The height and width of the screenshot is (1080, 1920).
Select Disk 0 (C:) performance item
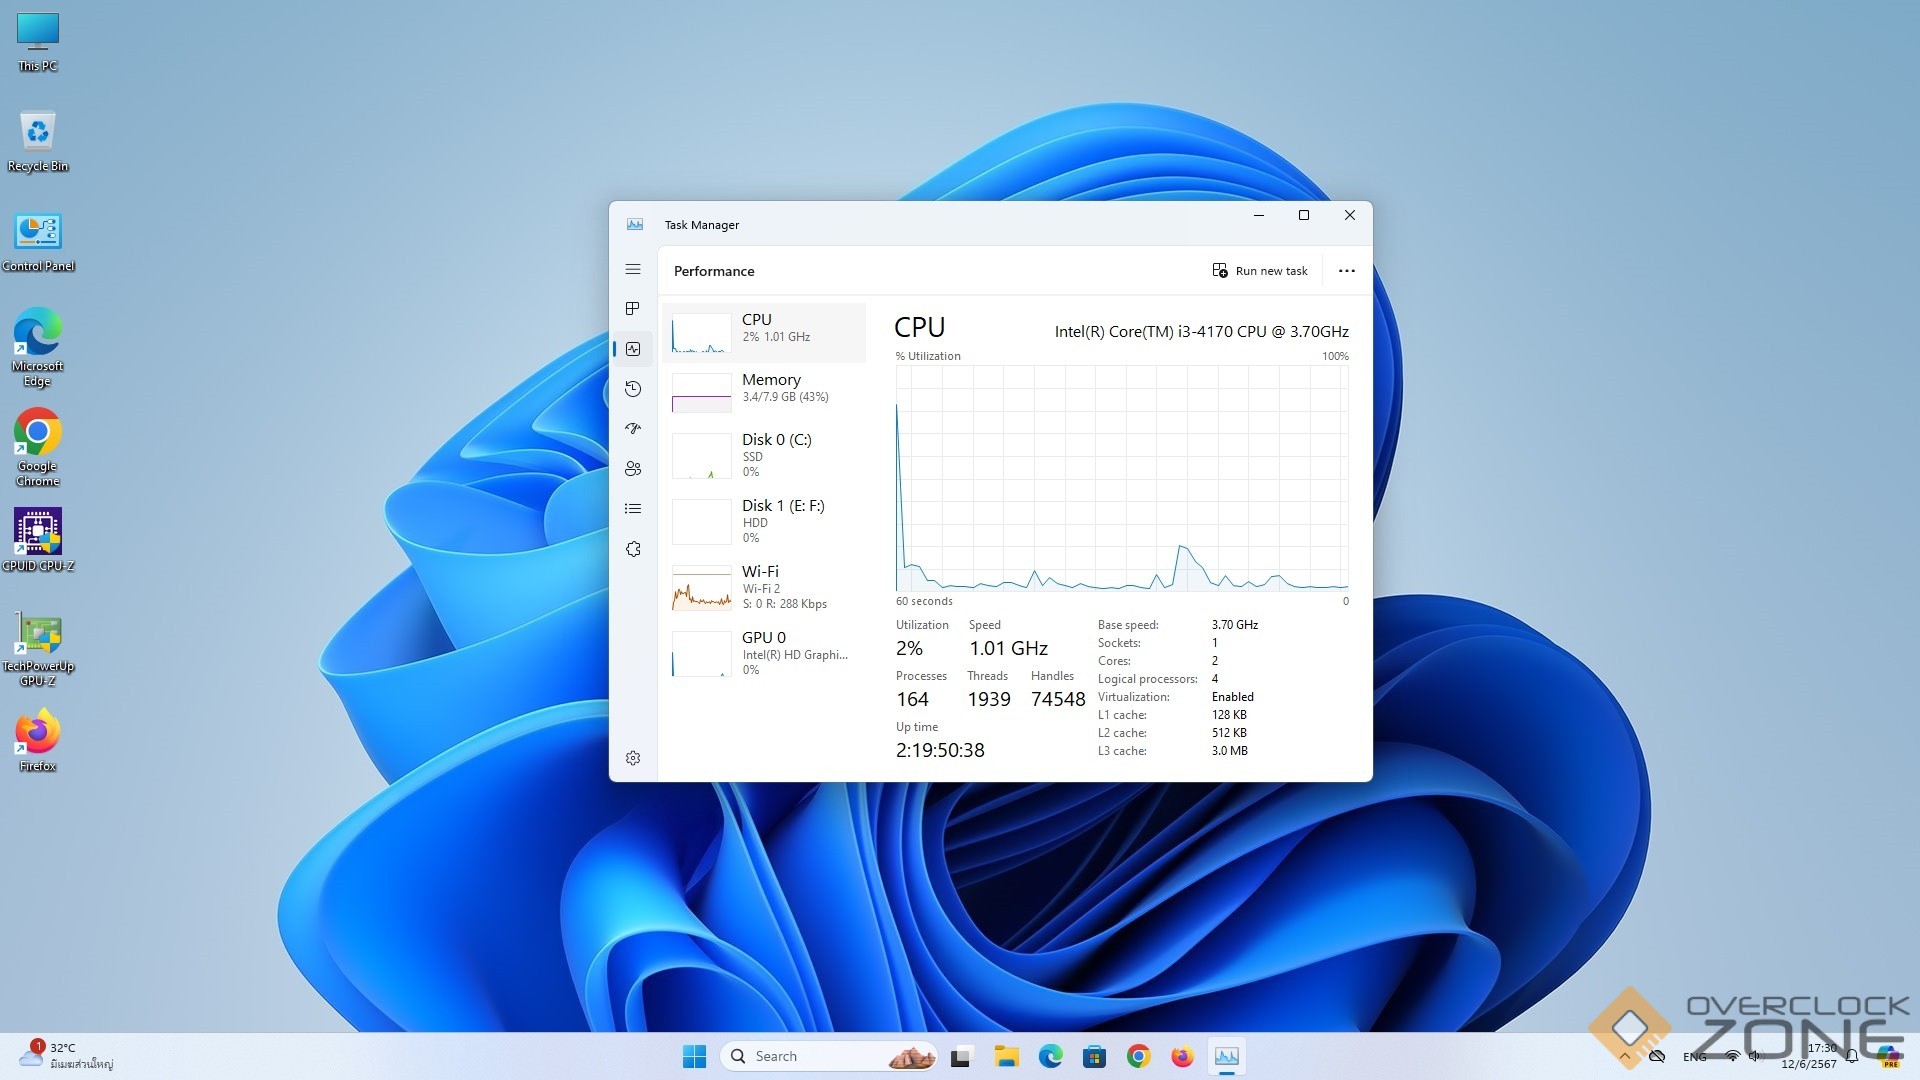coord(764,454)
